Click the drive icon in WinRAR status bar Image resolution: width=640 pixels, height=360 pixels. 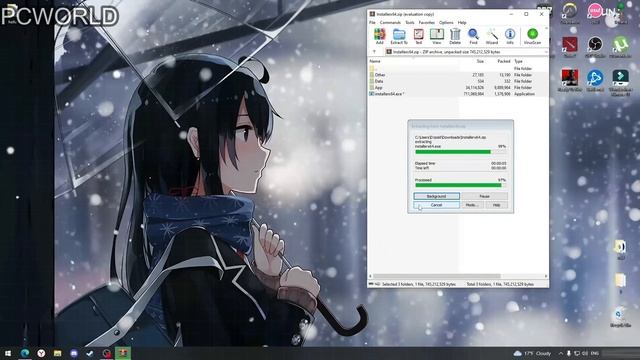[371, 284]
